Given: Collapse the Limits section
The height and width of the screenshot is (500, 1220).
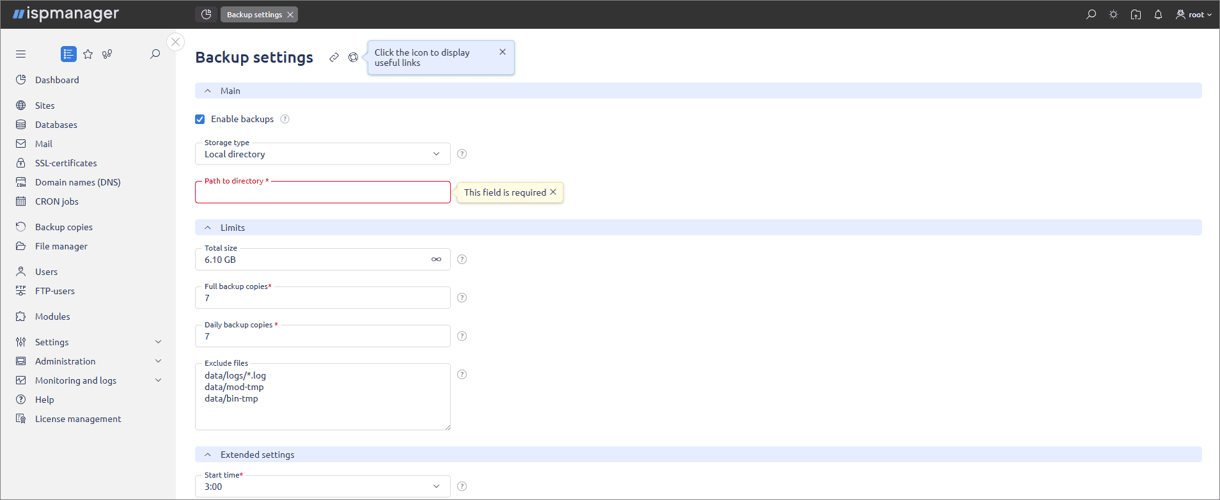Looking at the screenshot, I should (208, 228).
